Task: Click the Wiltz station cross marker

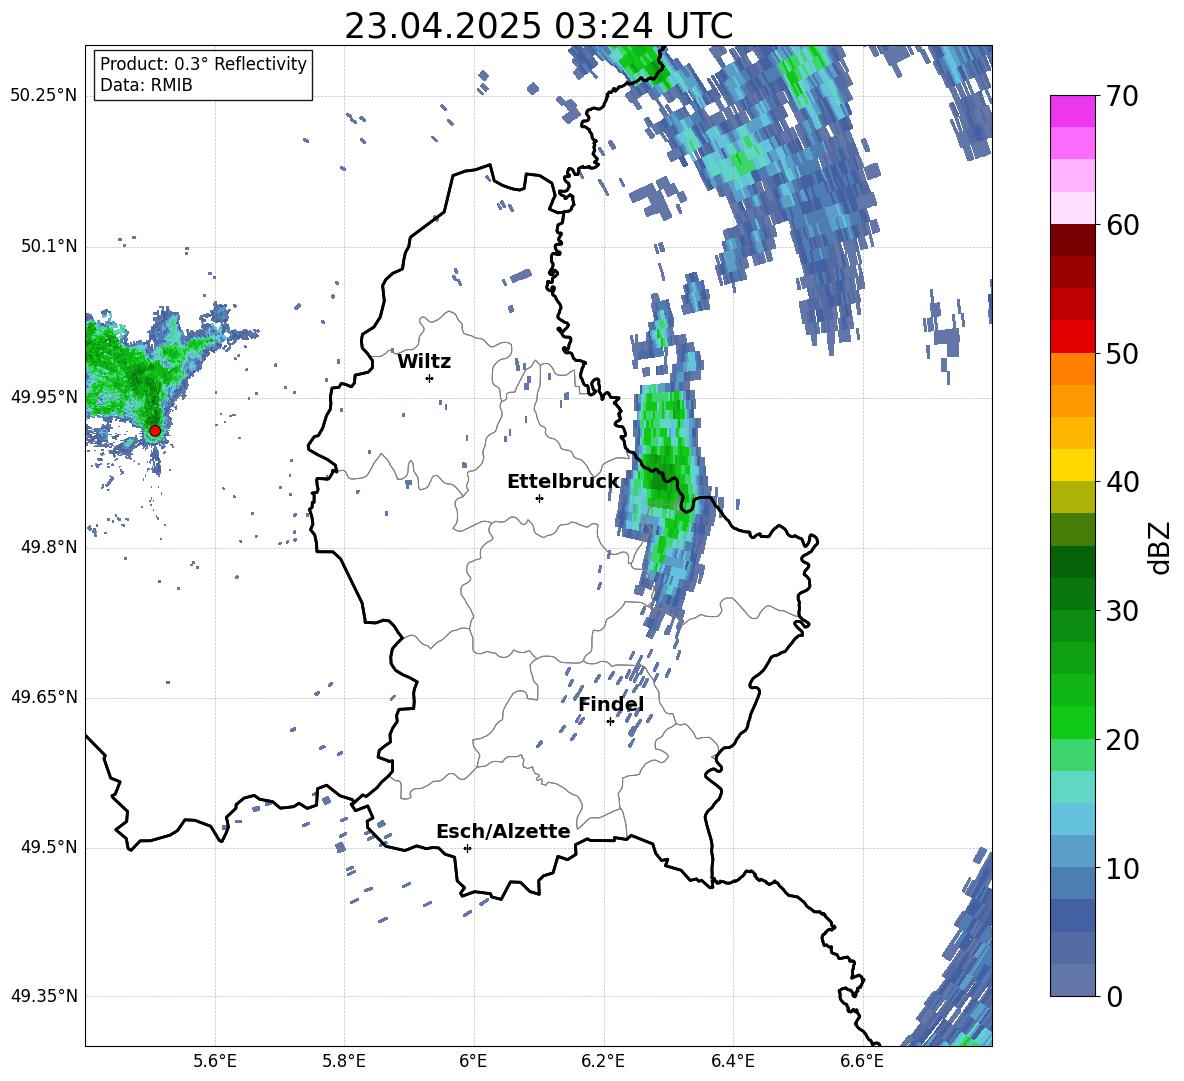Action: 430,378
